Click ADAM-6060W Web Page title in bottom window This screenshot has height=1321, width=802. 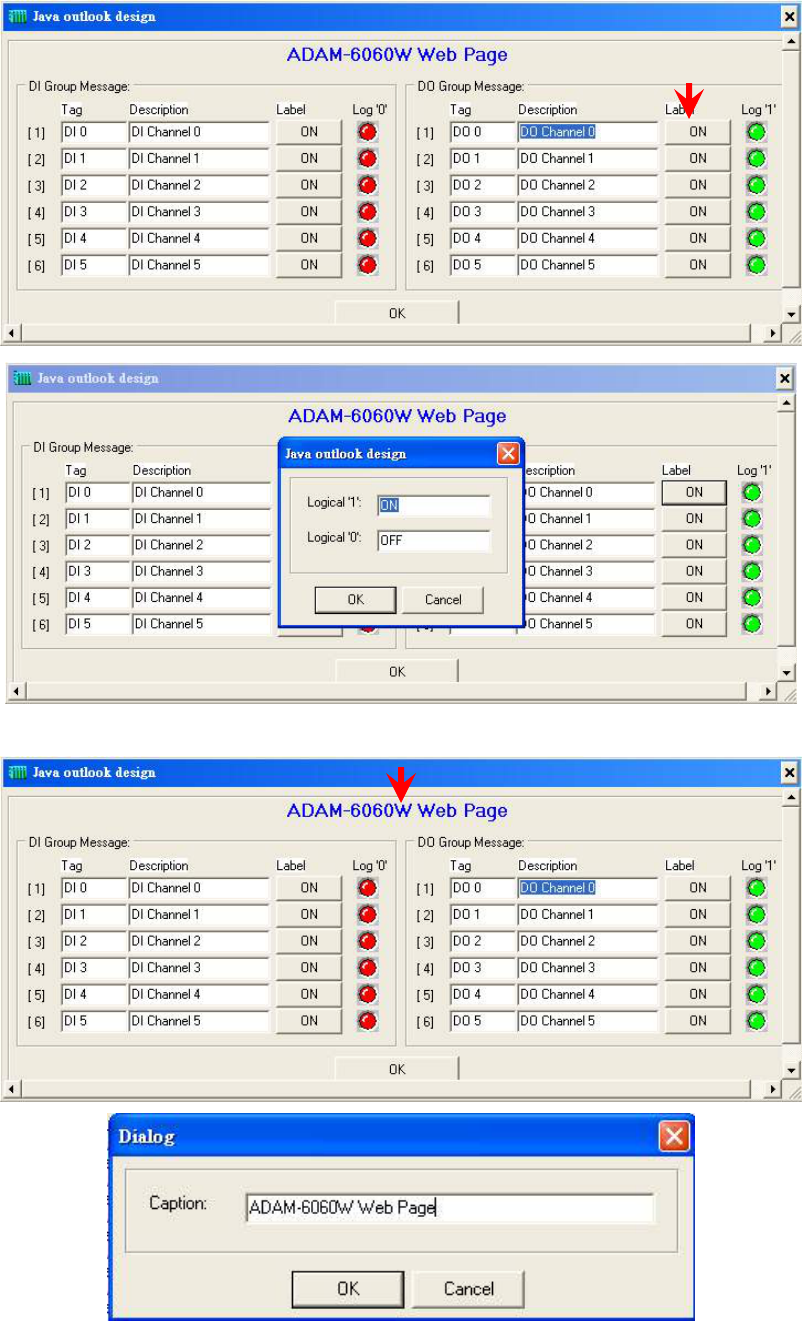pyautogui.click(x=397, y=811)
